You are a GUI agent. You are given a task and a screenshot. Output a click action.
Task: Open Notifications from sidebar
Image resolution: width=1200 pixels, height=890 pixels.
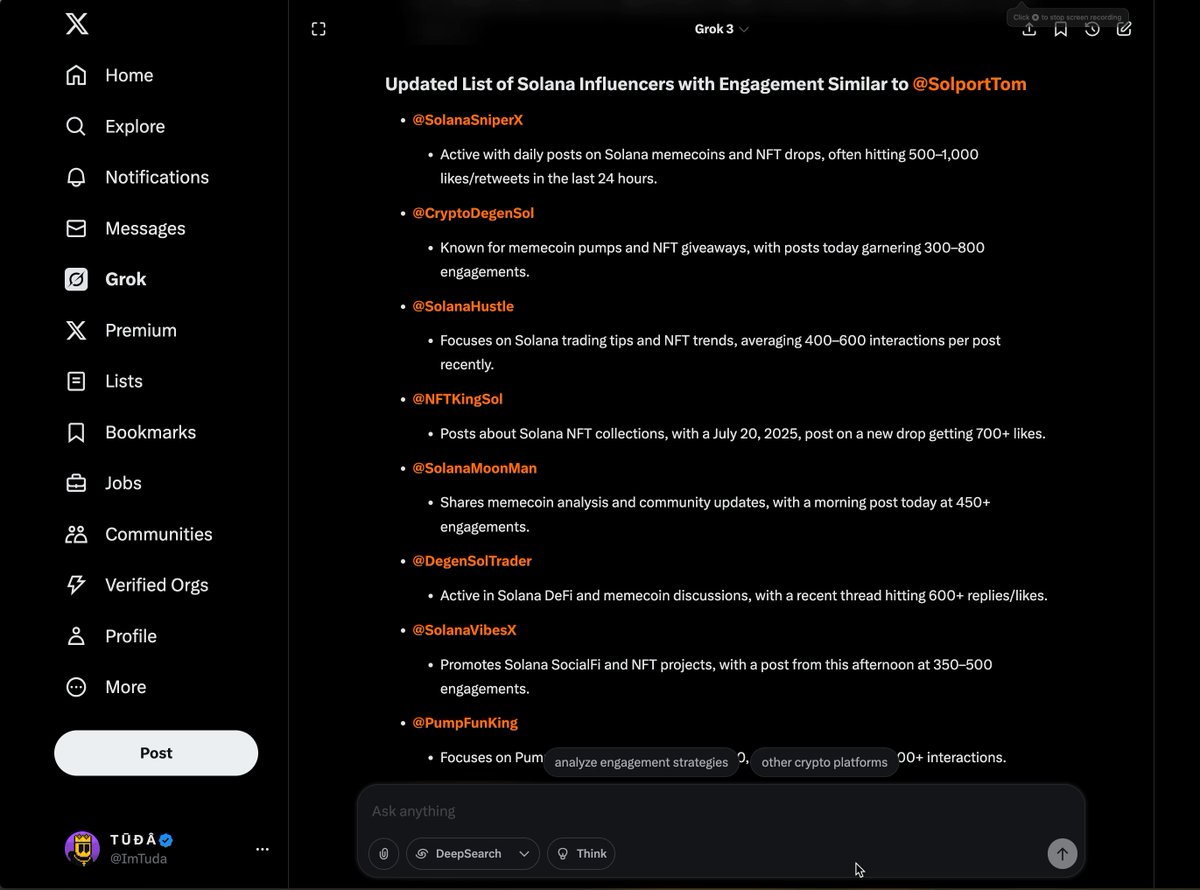pyautogui.click(x=157, y=177)
